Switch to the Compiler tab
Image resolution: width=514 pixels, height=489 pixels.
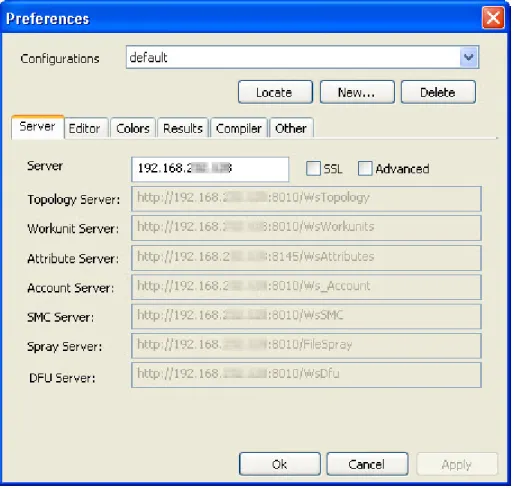point(239,128)
